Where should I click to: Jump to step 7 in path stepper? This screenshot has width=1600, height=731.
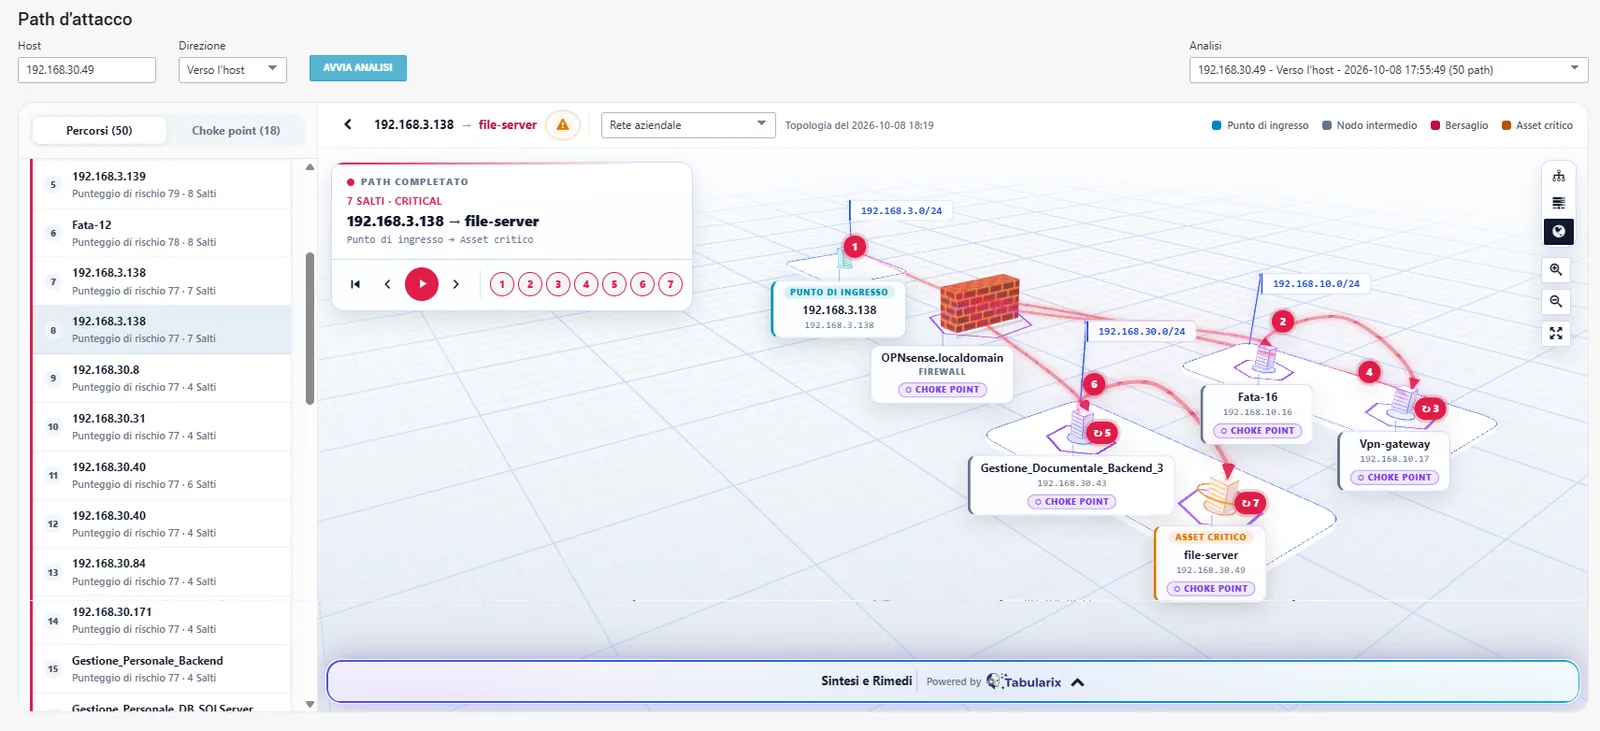point(670,284)
